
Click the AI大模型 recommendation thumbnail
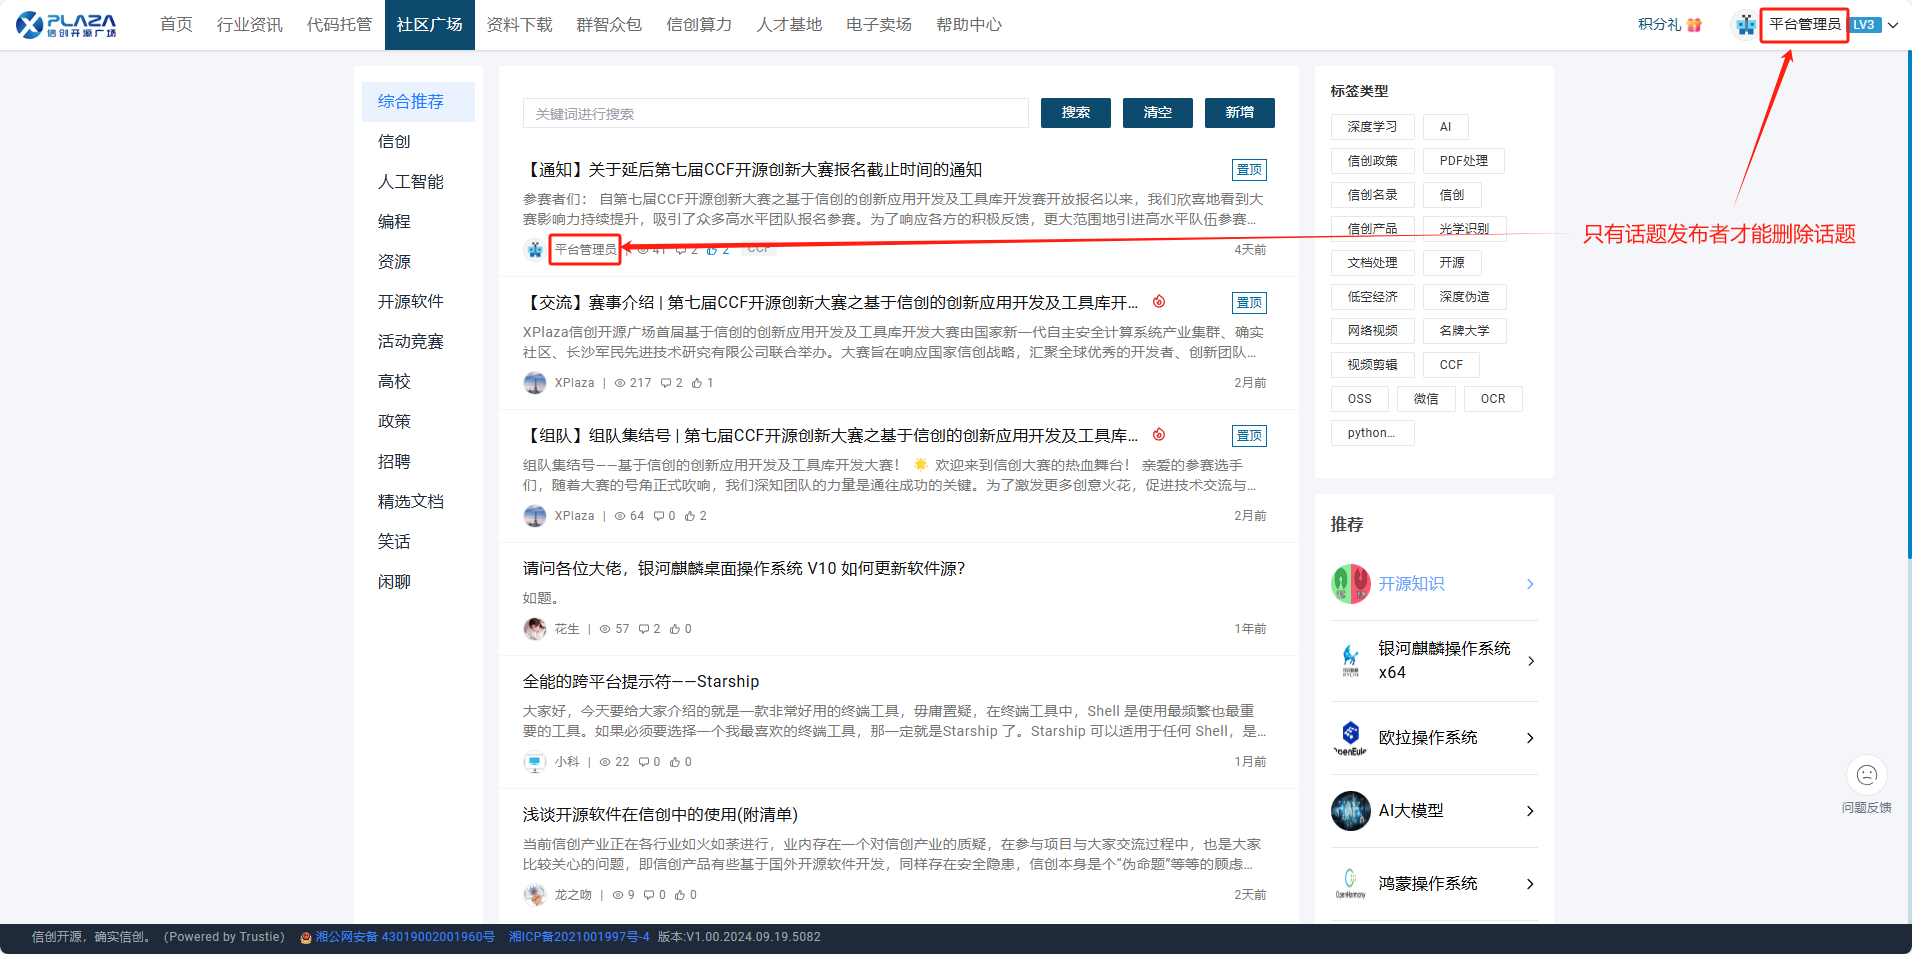click(1350, 811)
